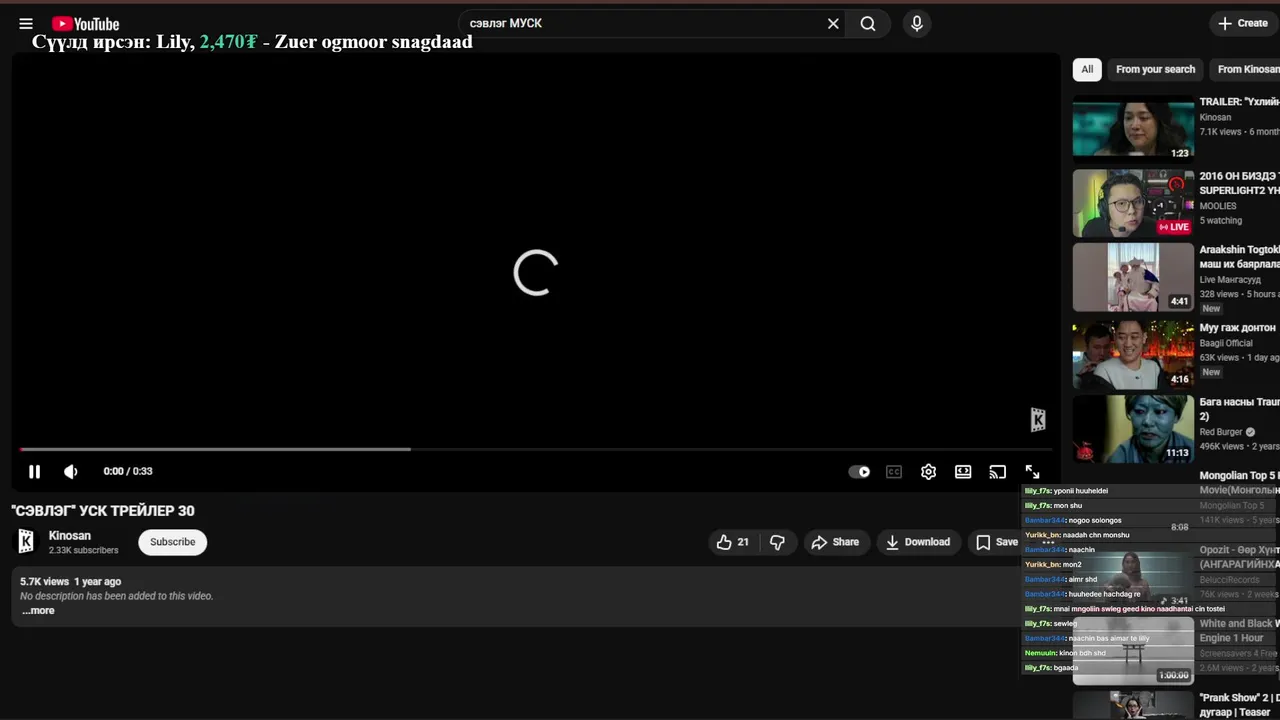Subscribe to Kinosan channel
This screenshot has height=720, width=1280.
pos(173,542)
